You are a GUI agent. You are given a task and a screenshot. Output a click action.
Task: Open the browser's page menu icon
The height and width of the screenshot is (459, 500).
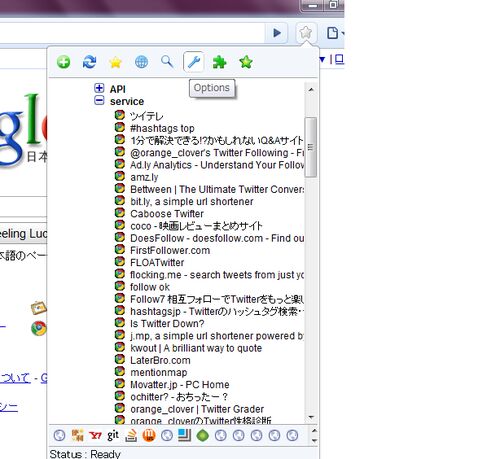333,33
